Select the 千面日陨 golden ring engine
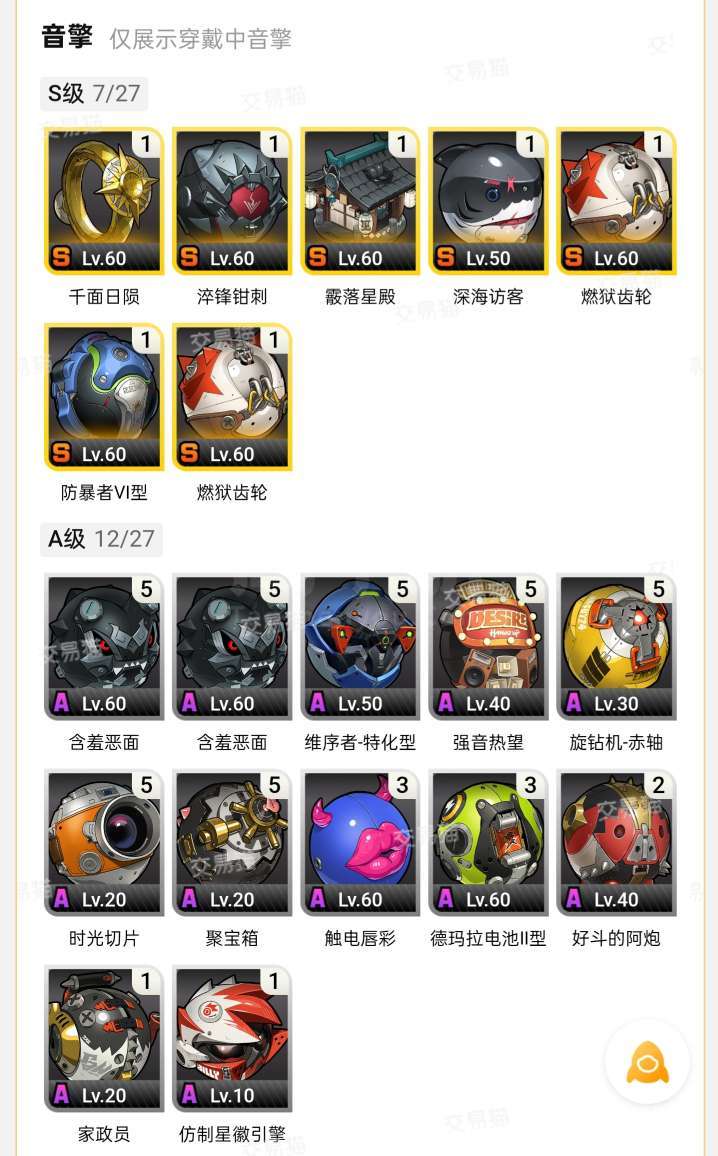This screenshot has width=718, height=1156. (x=104, y=201)
